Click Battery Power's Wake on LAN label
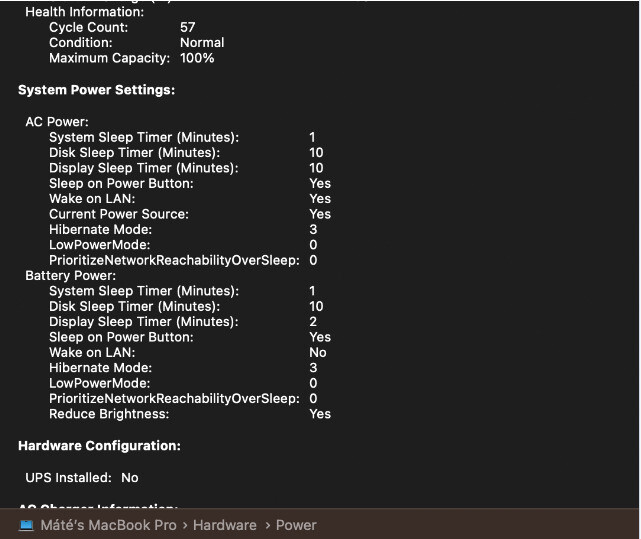 (x=91, y=352)
